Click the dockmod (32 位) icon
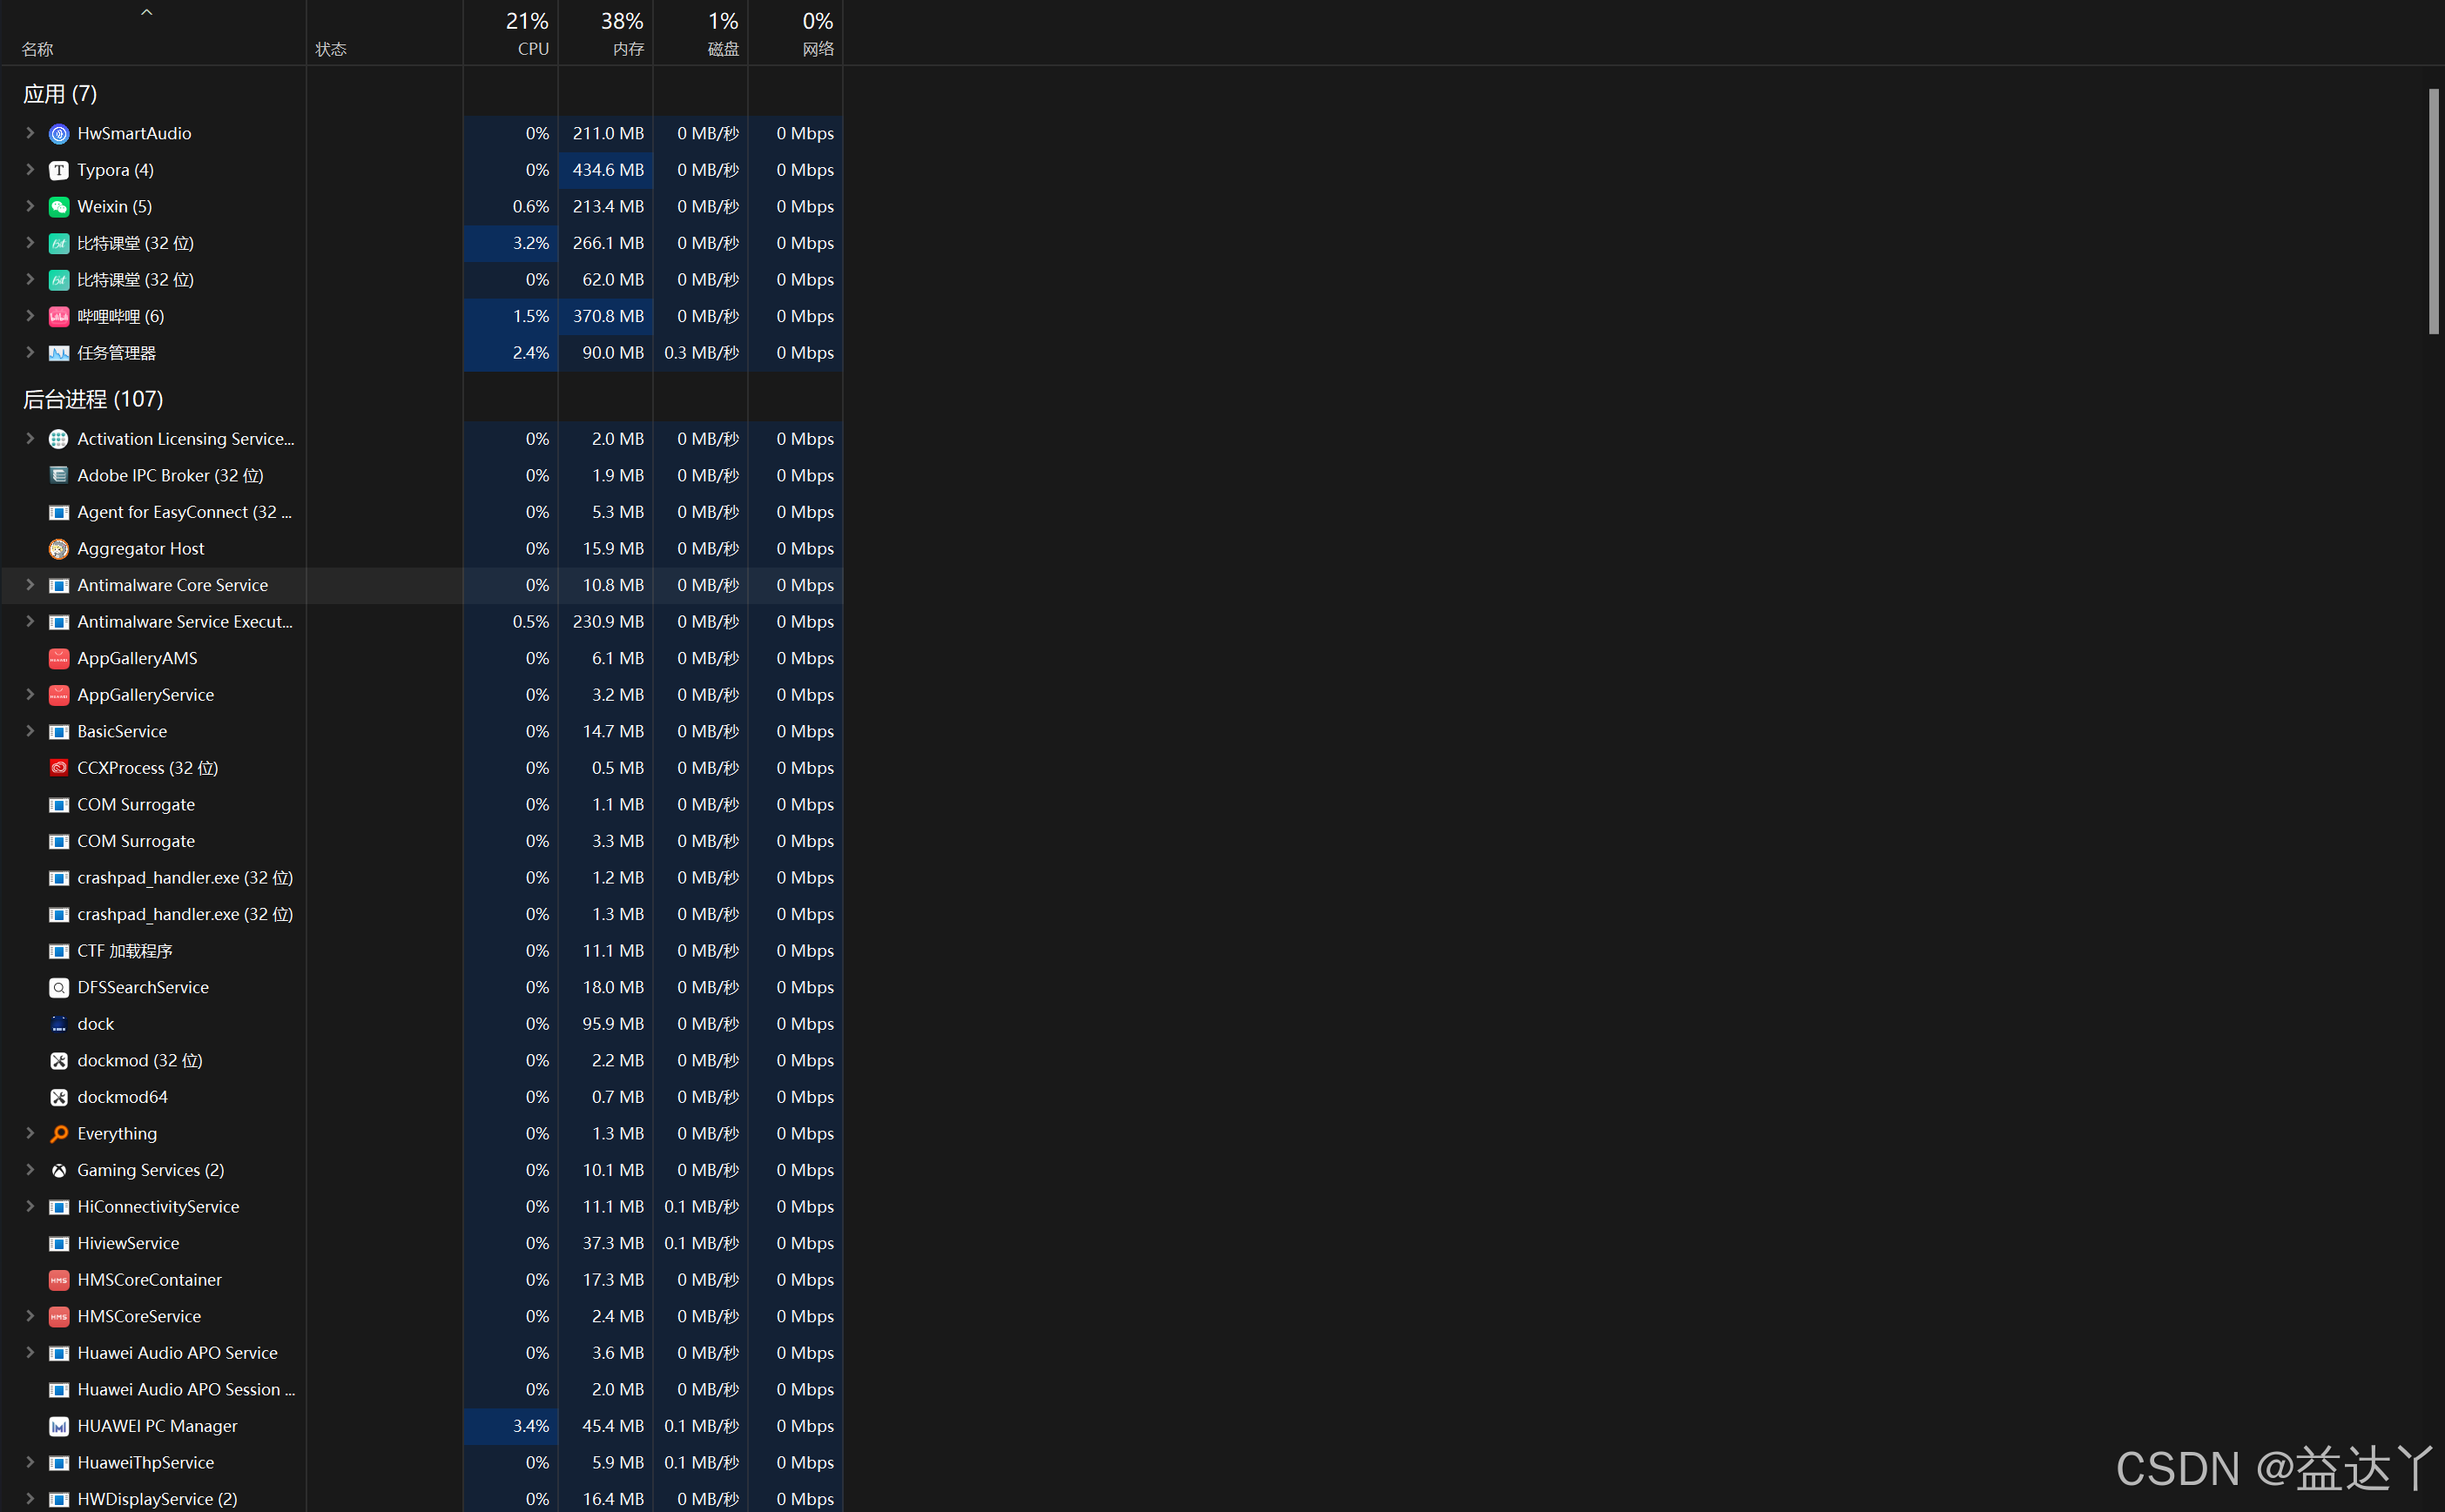Viewport: 2445px width, 1512px height. pyautogui.click(x=59, y=1061)
